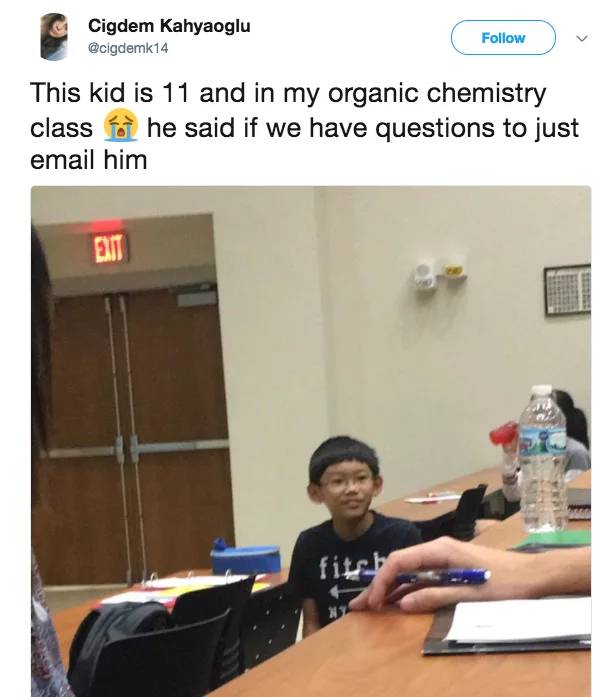Expand the tweet options chevron

tap(582, 38)
